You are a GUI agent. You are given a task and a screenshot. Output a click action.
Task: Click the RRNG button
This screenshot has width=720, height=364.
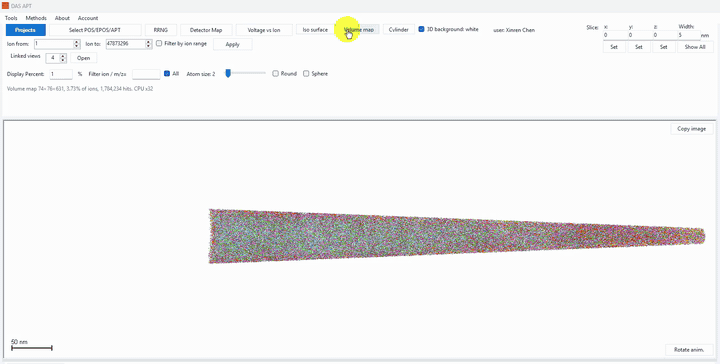coord(161,30)
